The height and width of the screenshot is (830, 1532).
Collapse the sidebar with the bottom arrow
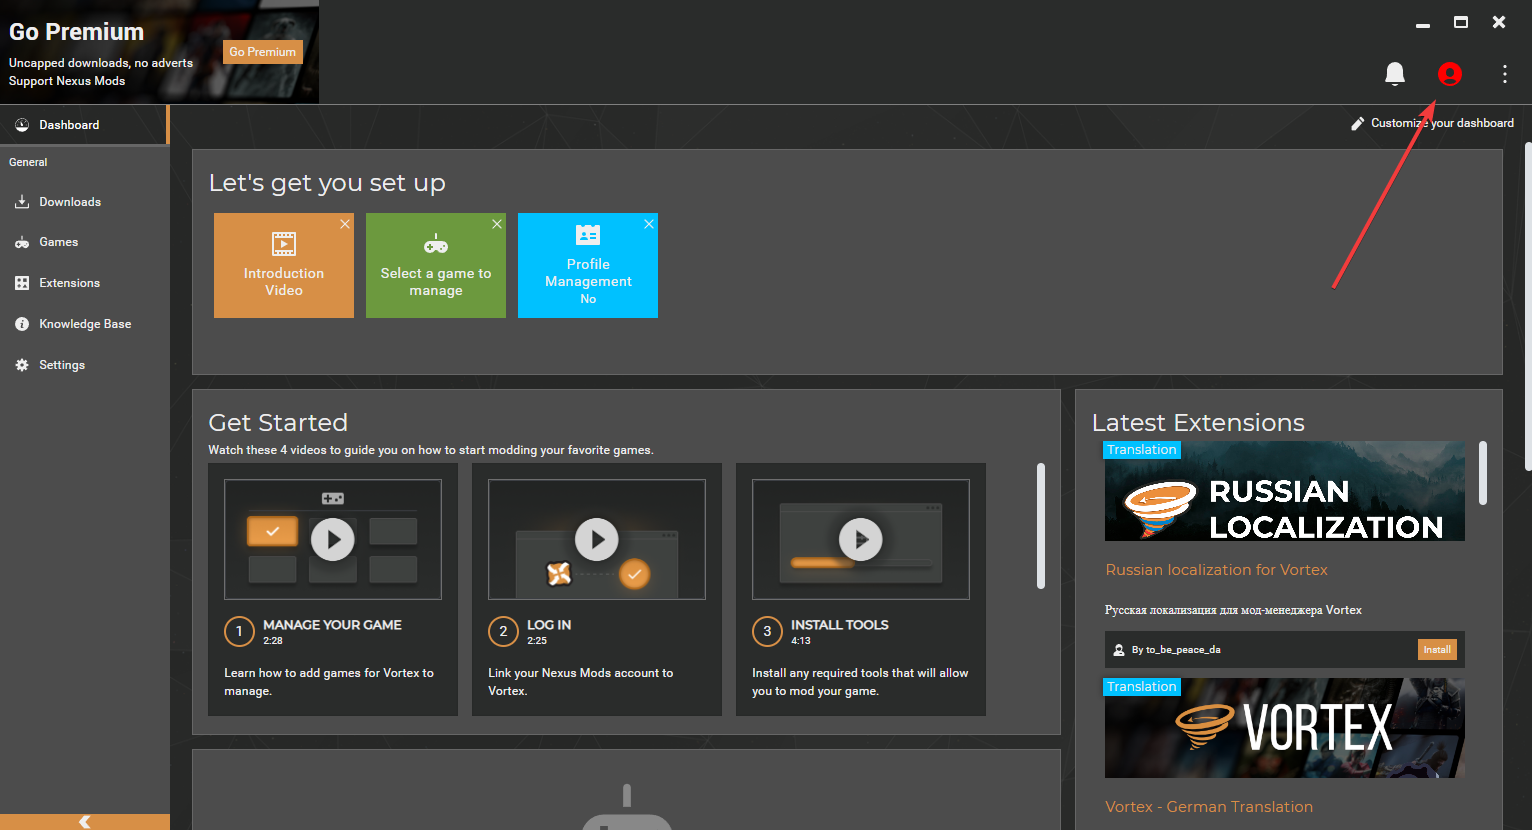(x=85, y=821)
